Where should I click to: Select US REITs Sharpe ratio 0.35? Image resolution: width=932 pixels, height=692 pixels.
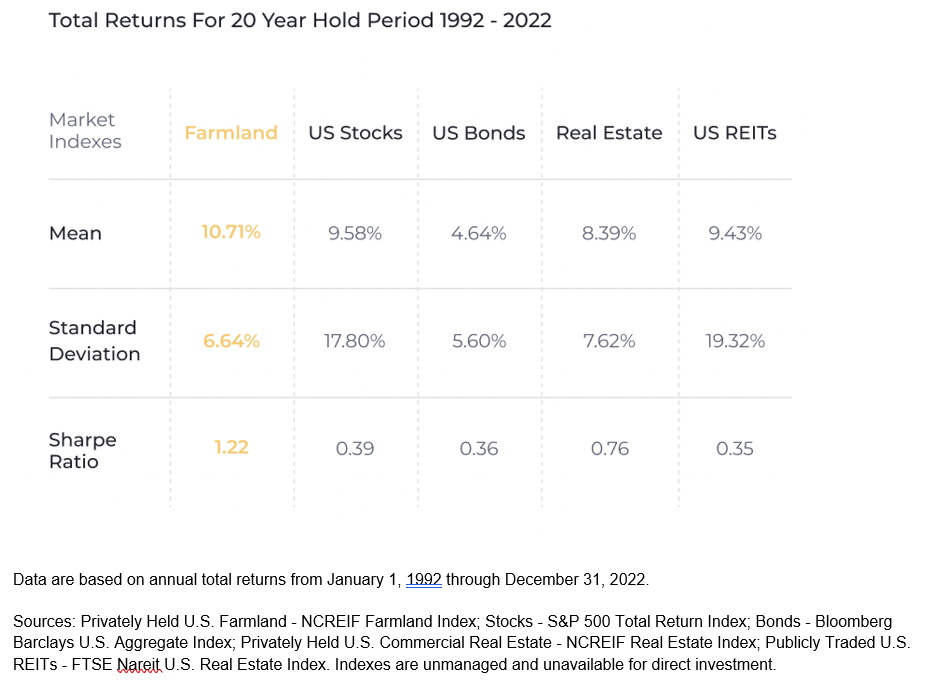pyautogui.click(x=735, y=449)
